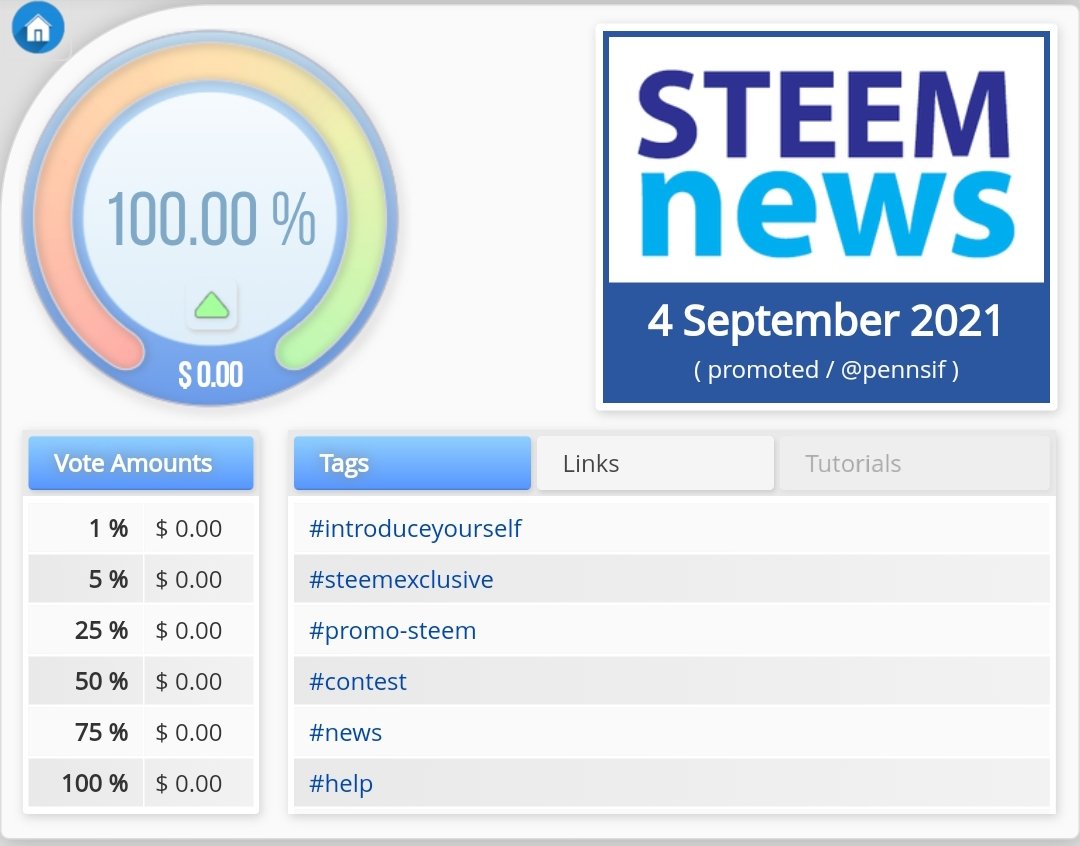This screenshot has width=1080, height=846.
Task: Click the home icon button
Action: tap(38, 29)
